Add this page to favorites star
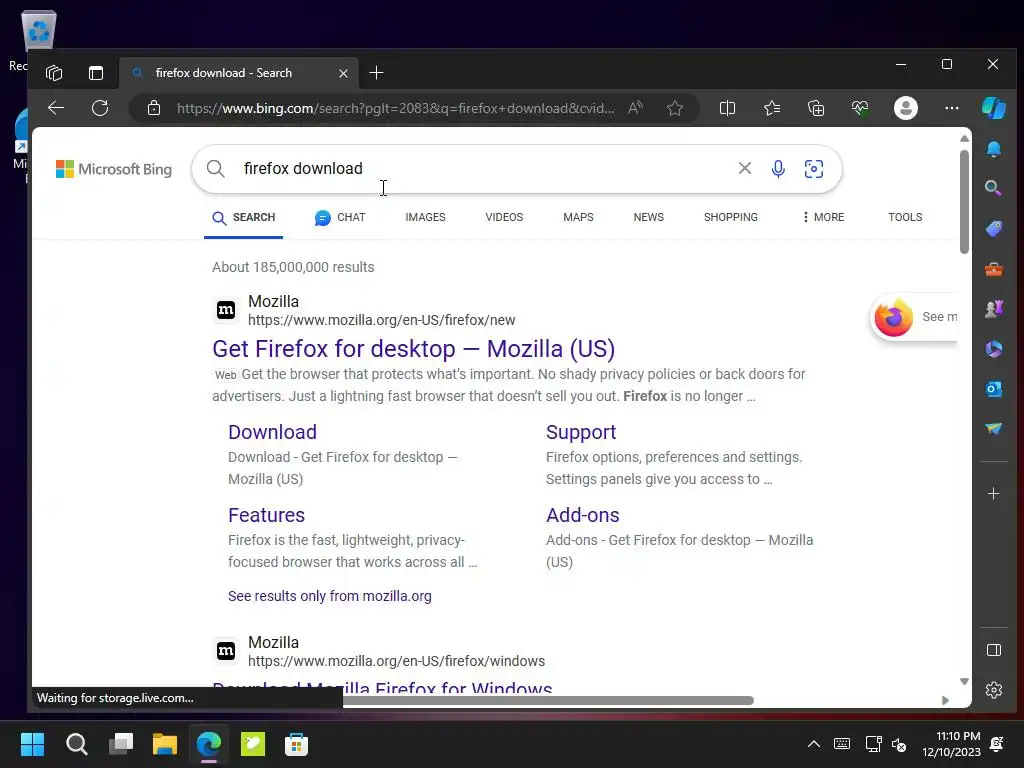The width and height of the screenshot is (1024, 768). pos(675,108)
